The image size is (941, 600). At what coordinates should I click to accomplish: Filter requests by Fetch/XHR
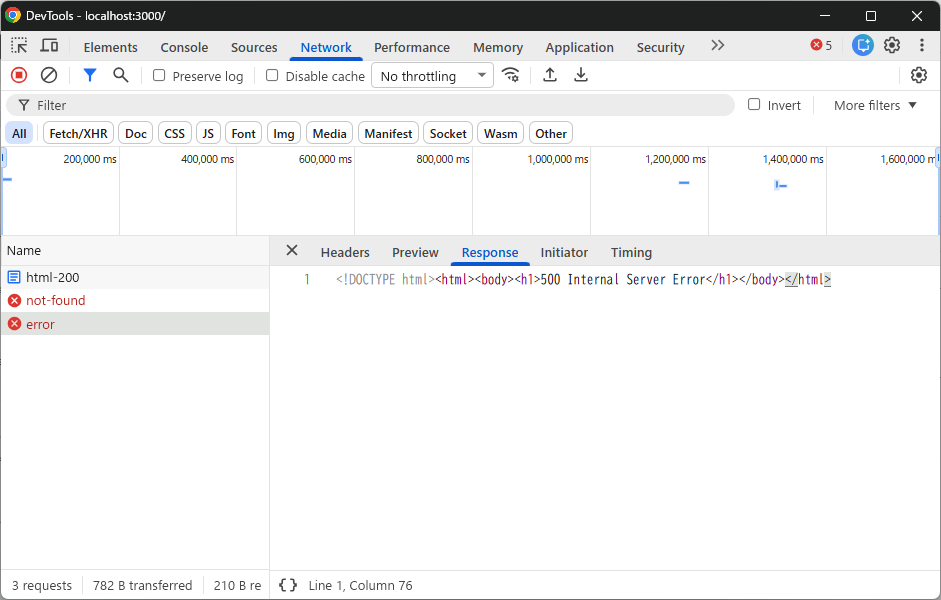point(79,133)
